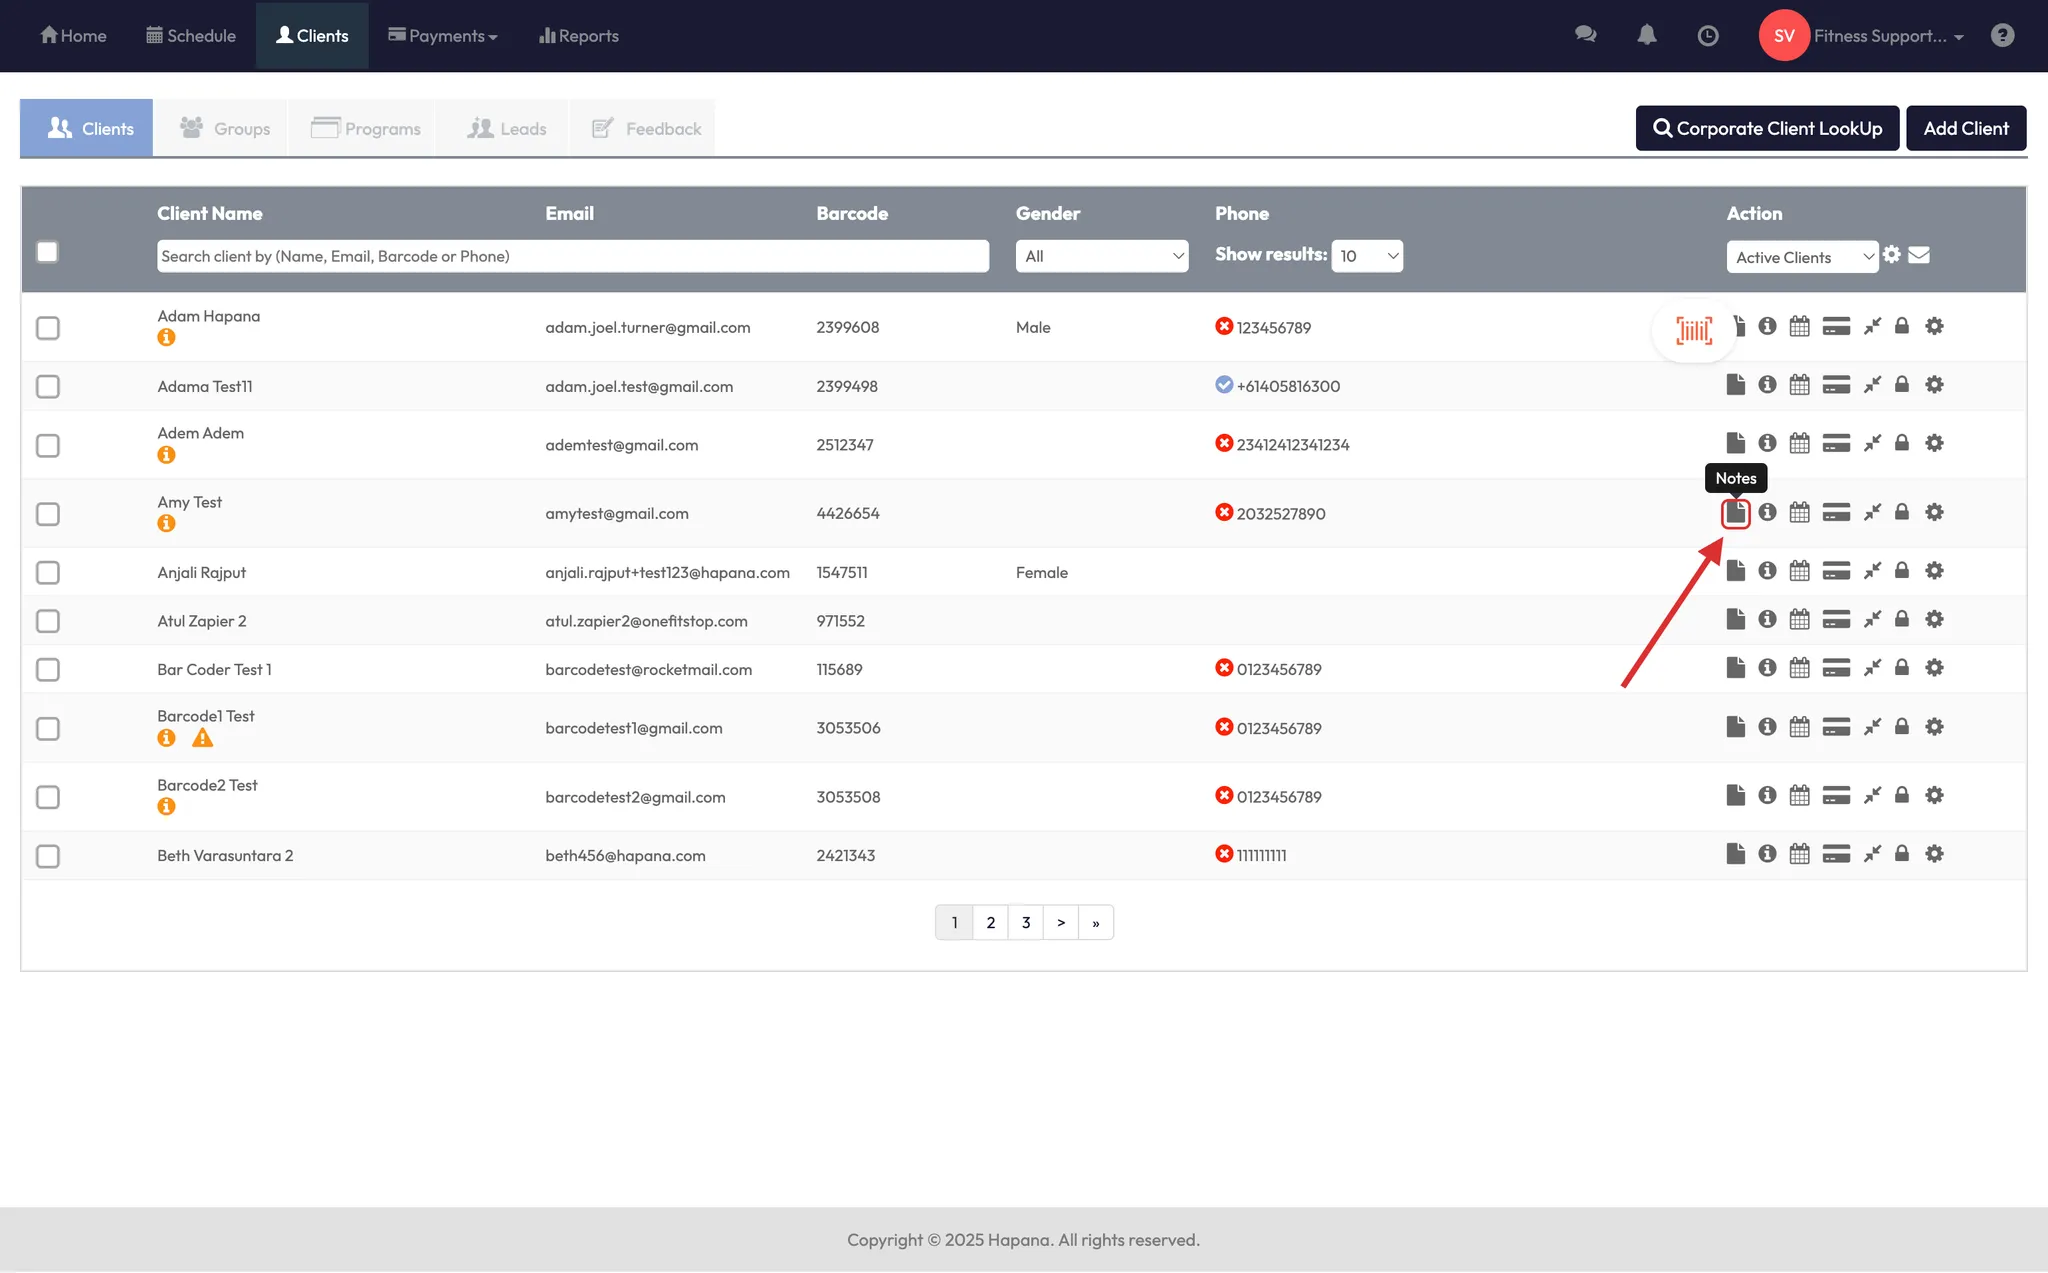The height and width of the screenshot is (1273, 2048).
Task: Click info icon in Adama Test11 row
Action: point(1767,385)
